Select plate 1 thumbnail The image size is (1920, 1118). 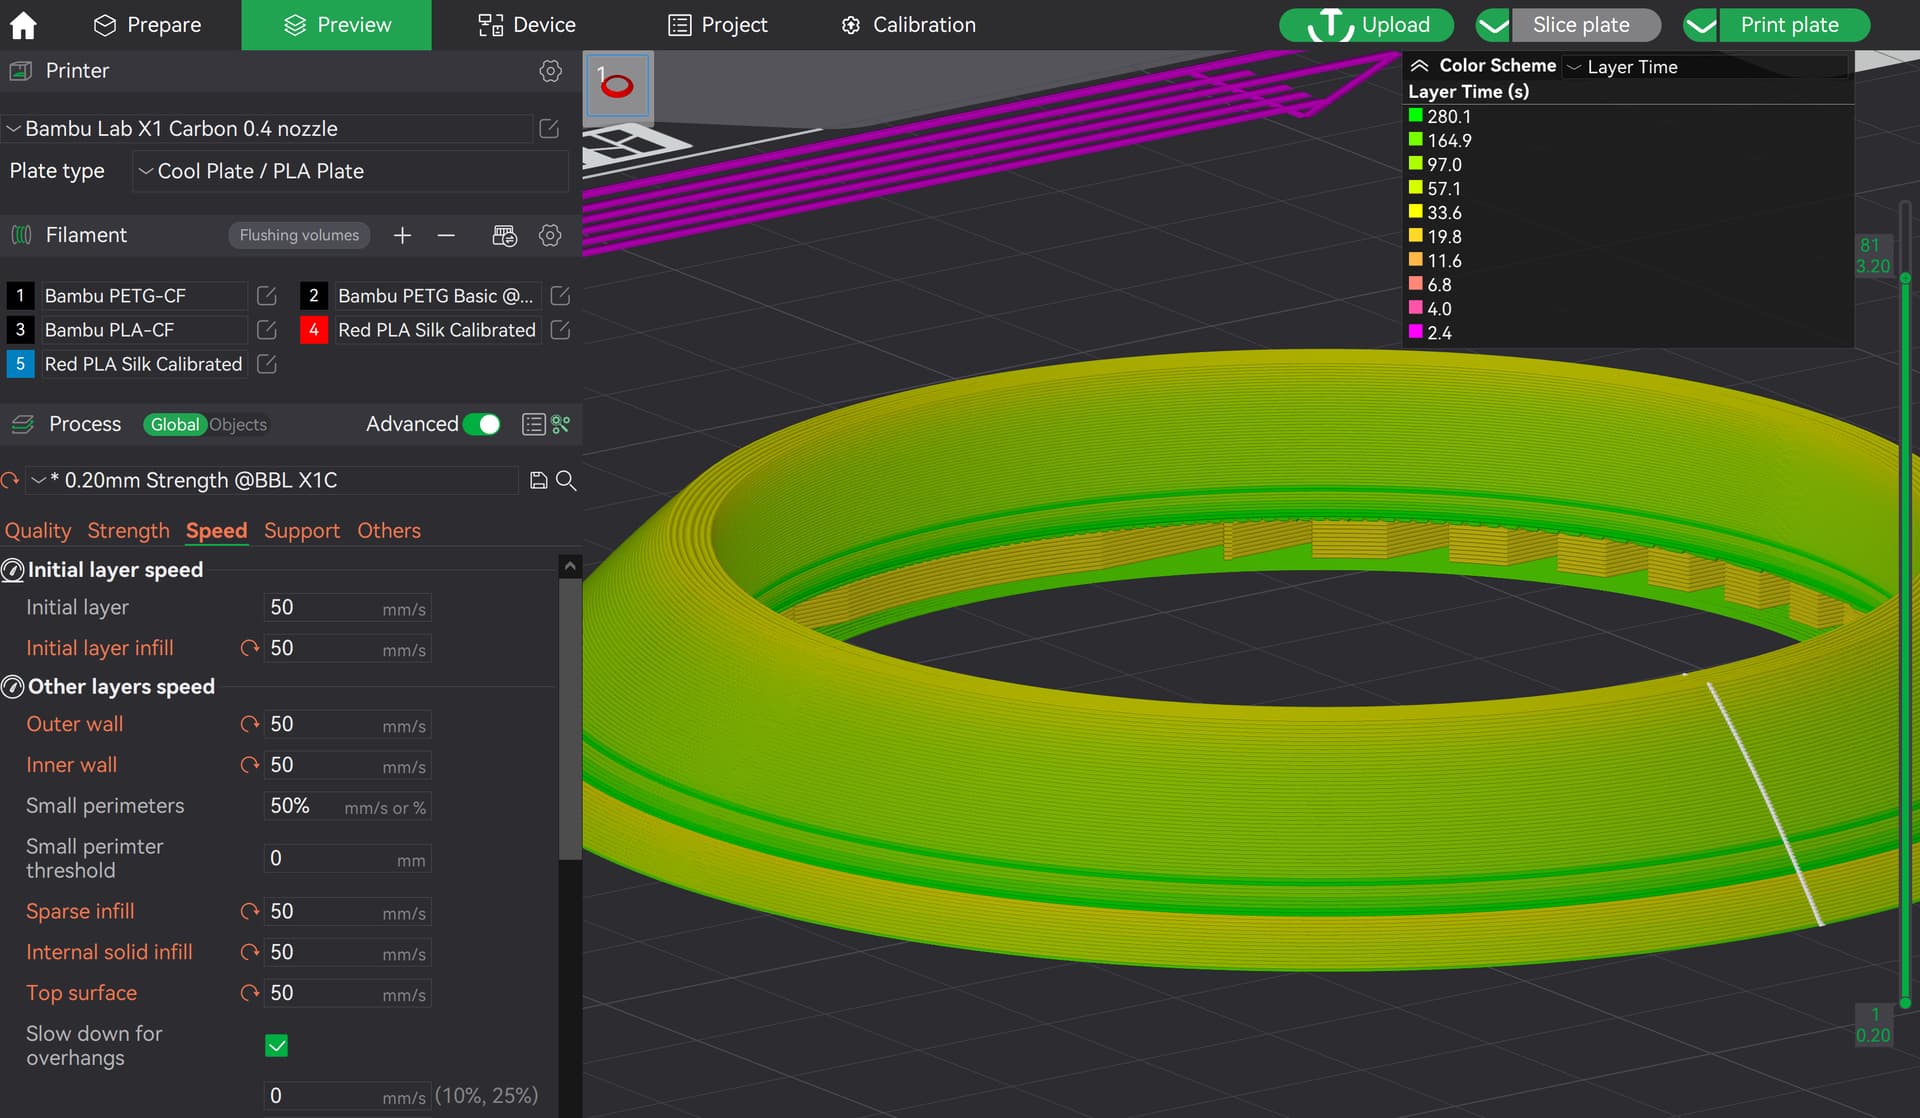click(x=617, y=86)
